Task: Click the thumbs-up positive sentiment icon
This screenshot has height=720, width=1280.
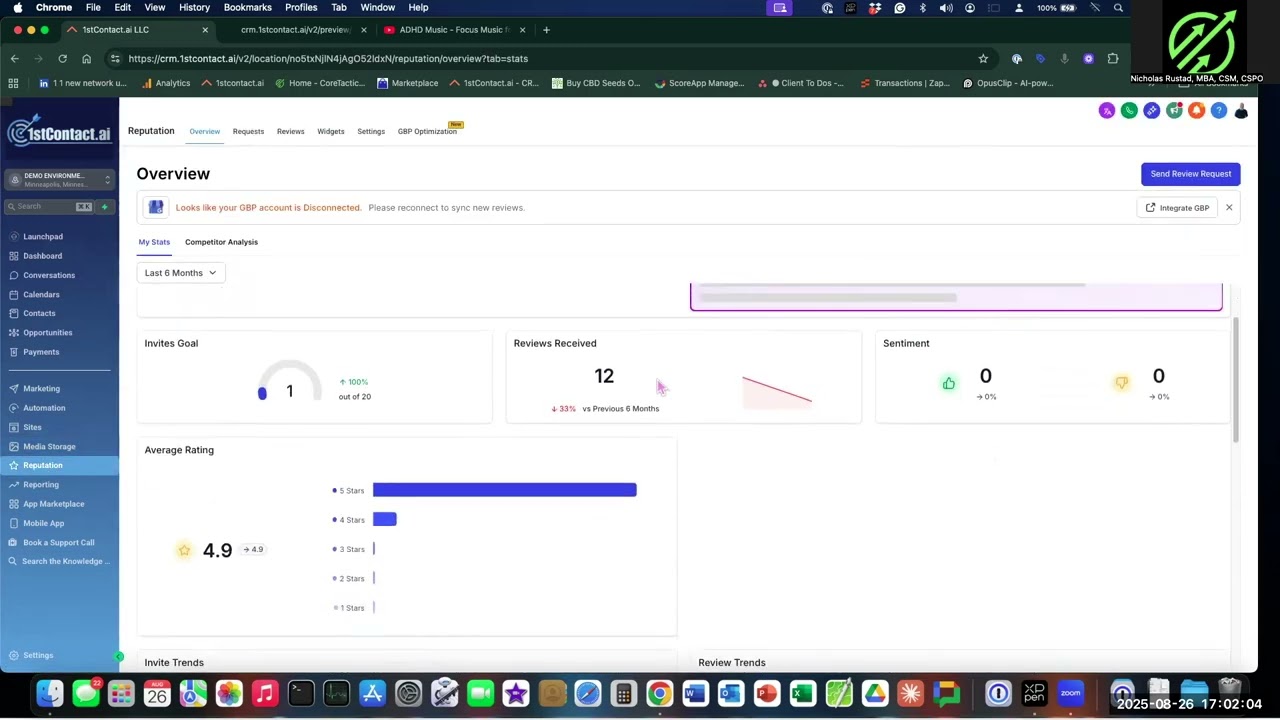Action: pyautogui.click(x=949, y=383)
